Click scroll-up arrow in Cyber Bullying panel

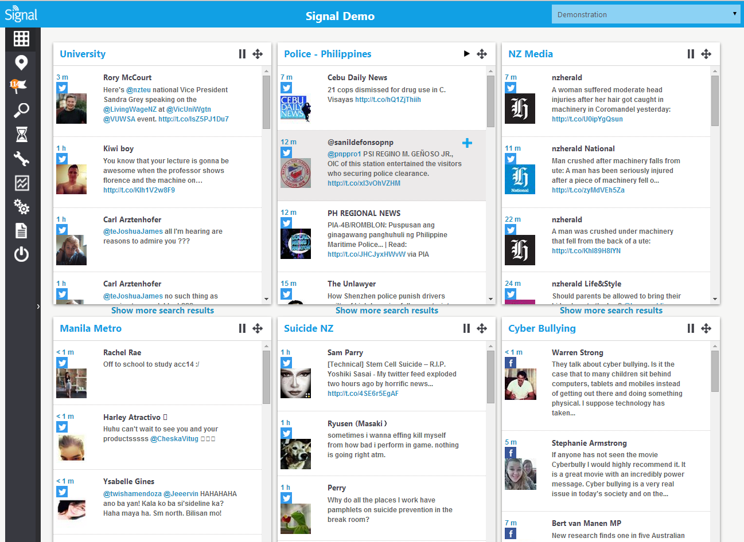pos(715,346)
